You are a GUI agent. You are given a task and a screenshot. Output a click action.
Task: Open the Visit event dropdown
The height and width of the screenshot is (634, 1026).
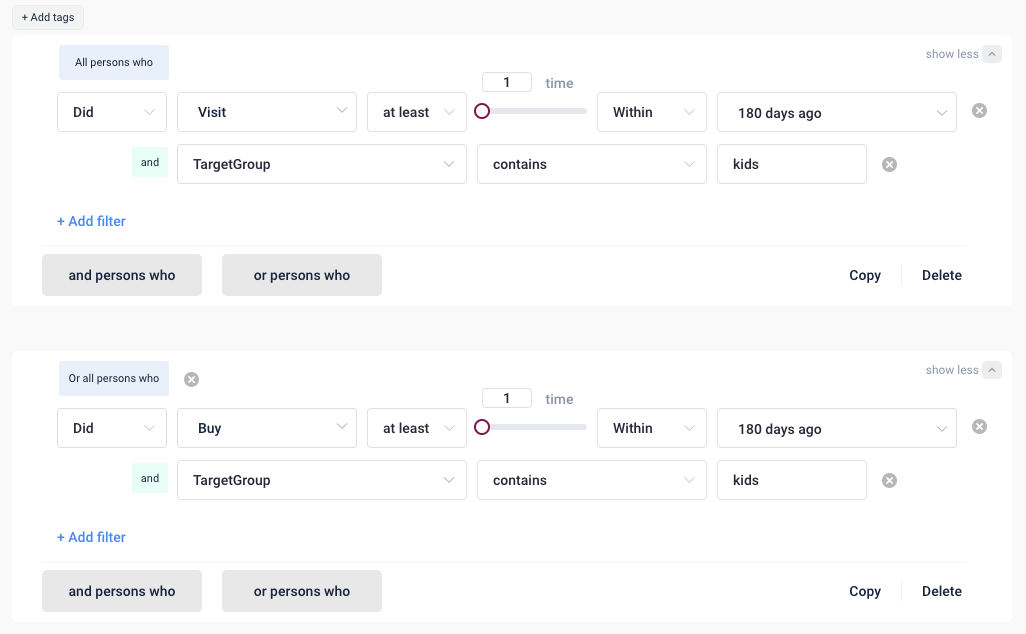point(267,112)
